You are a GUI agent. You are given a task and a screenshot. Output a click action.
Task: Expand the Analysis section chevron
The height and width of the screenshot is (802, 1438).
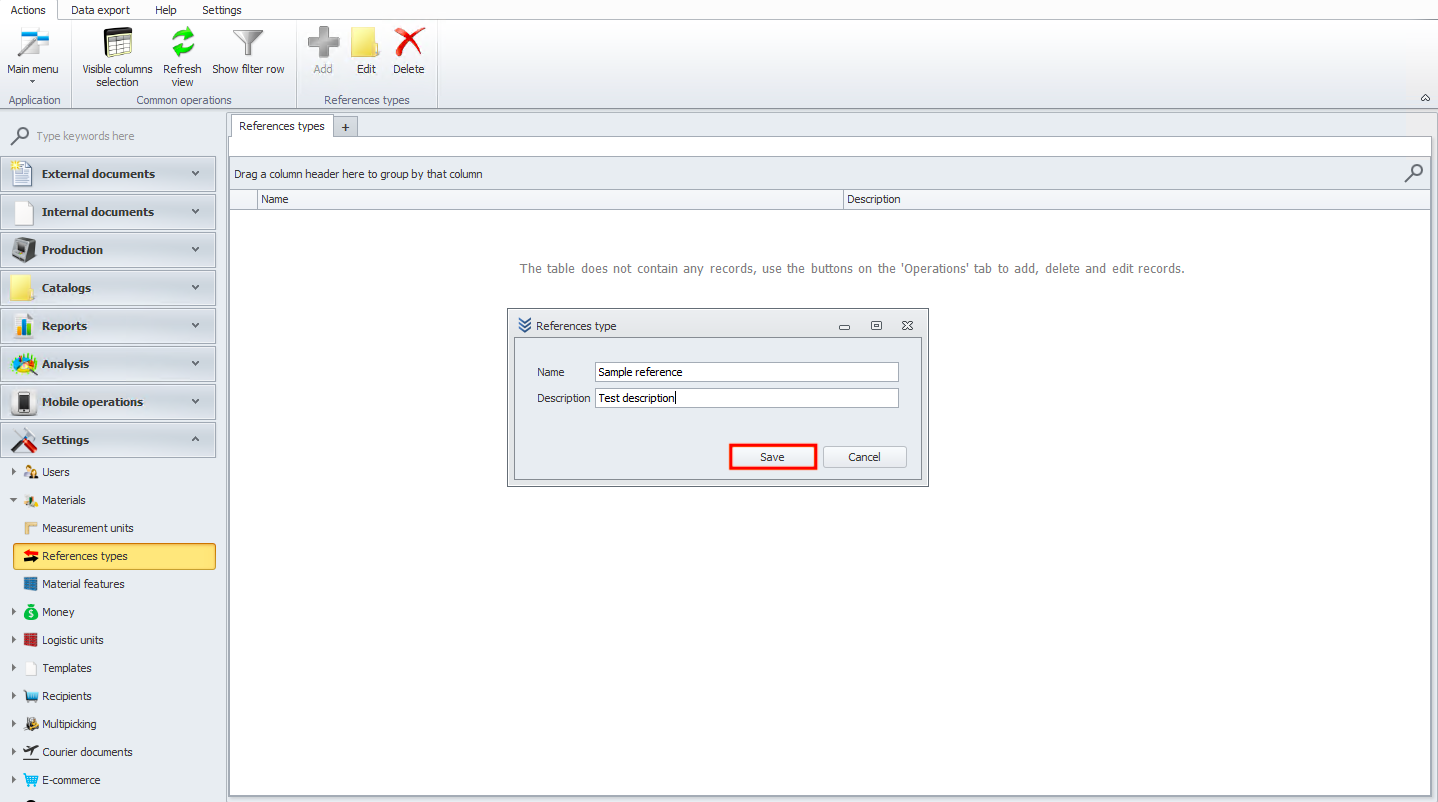pyautogui.click(x=195, y=363)
